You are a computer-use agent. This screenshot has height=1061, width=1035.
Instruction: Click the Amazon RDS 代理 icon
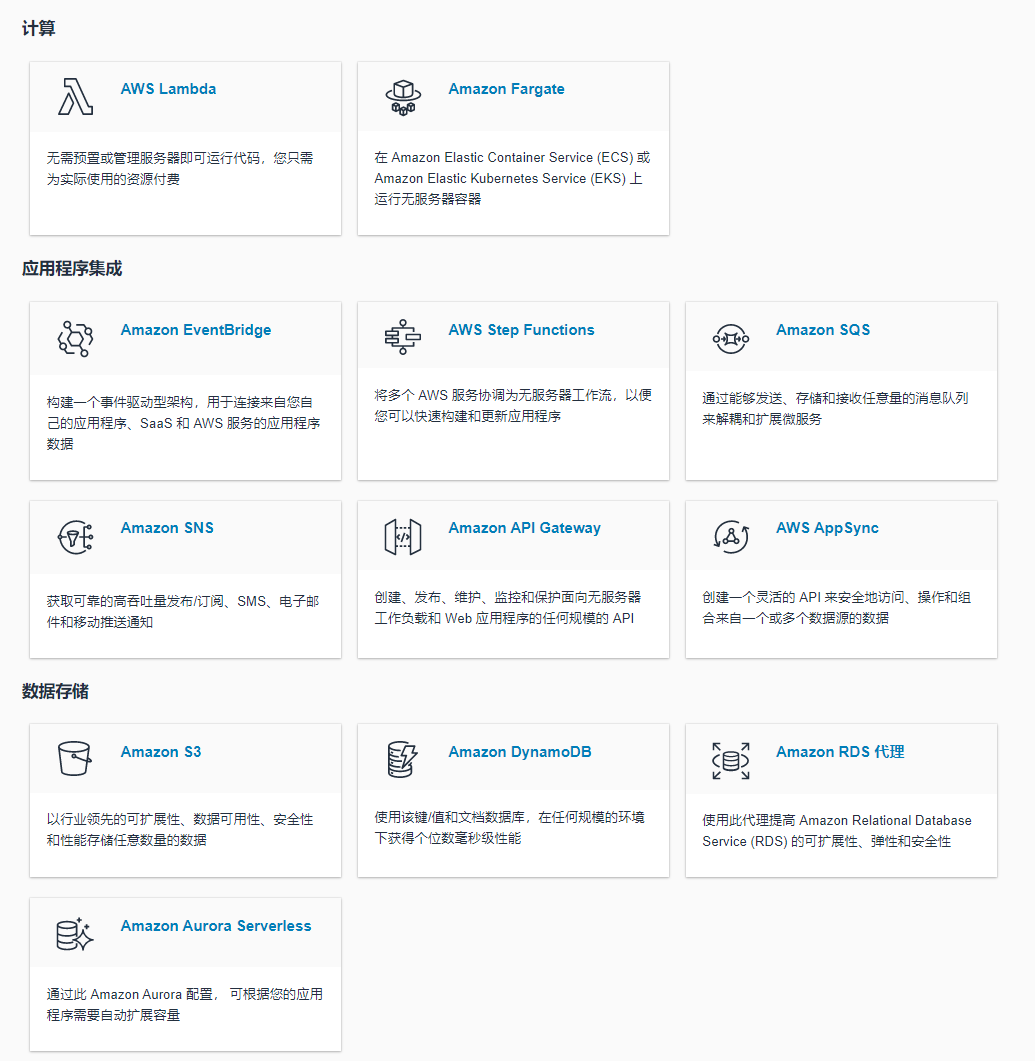pyautogui.click(x=731, y=761)
